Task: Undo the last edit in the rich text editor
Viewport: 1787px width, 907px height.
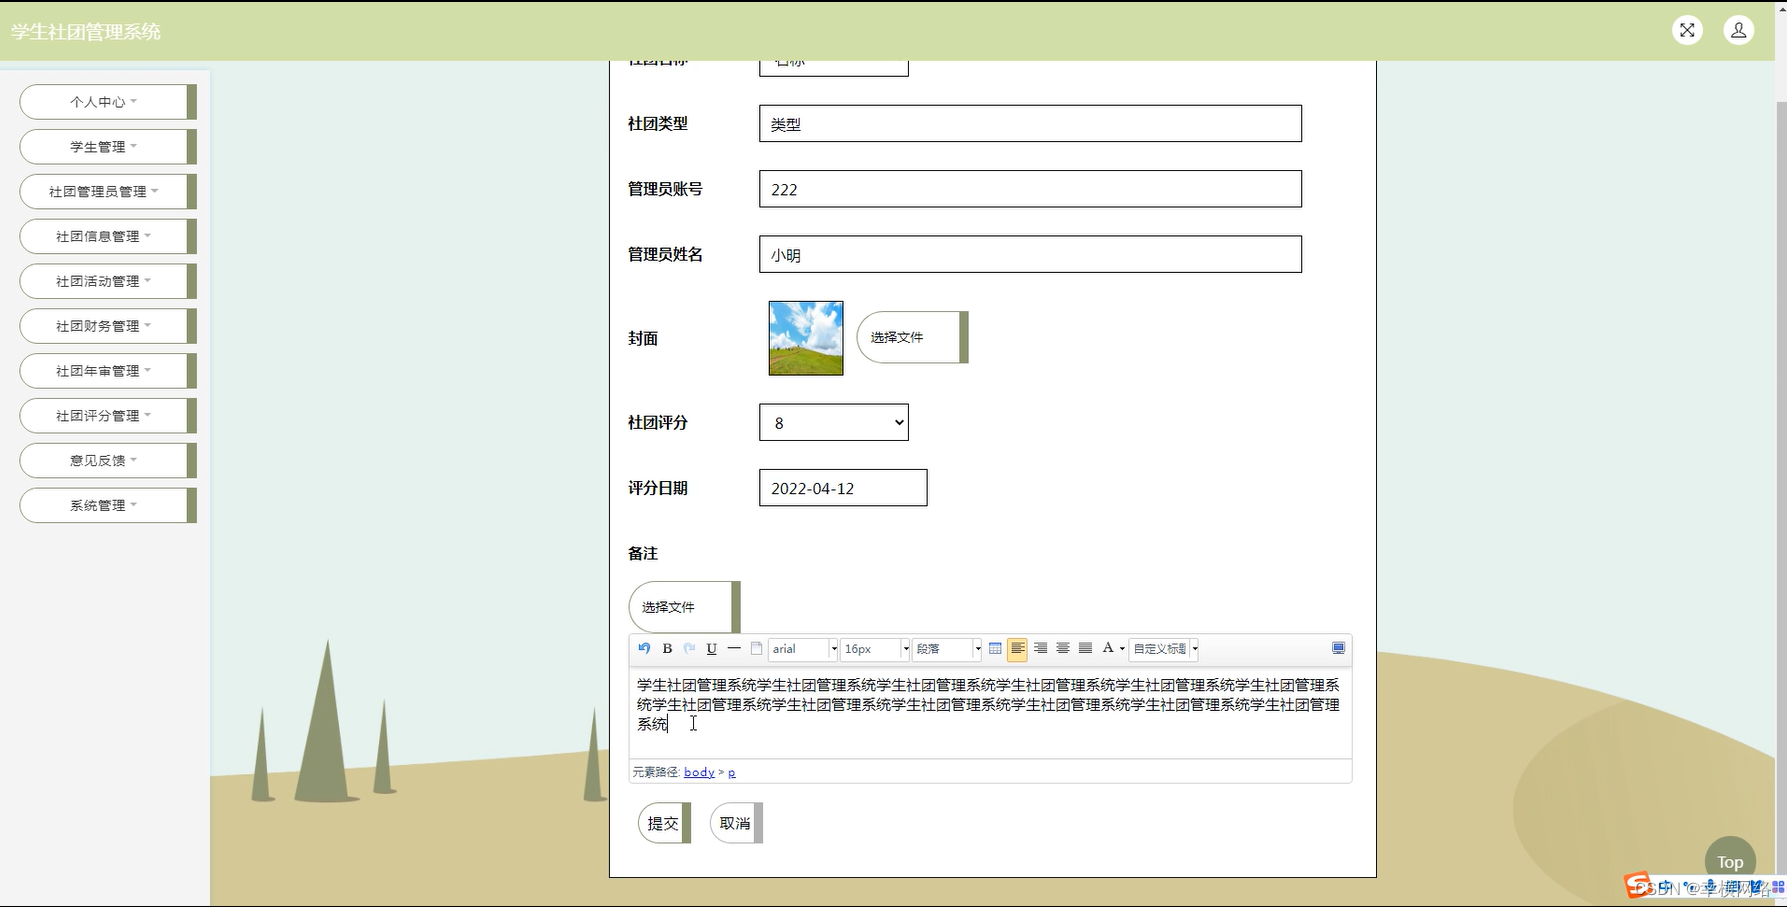Action: (x=643, y=648)
